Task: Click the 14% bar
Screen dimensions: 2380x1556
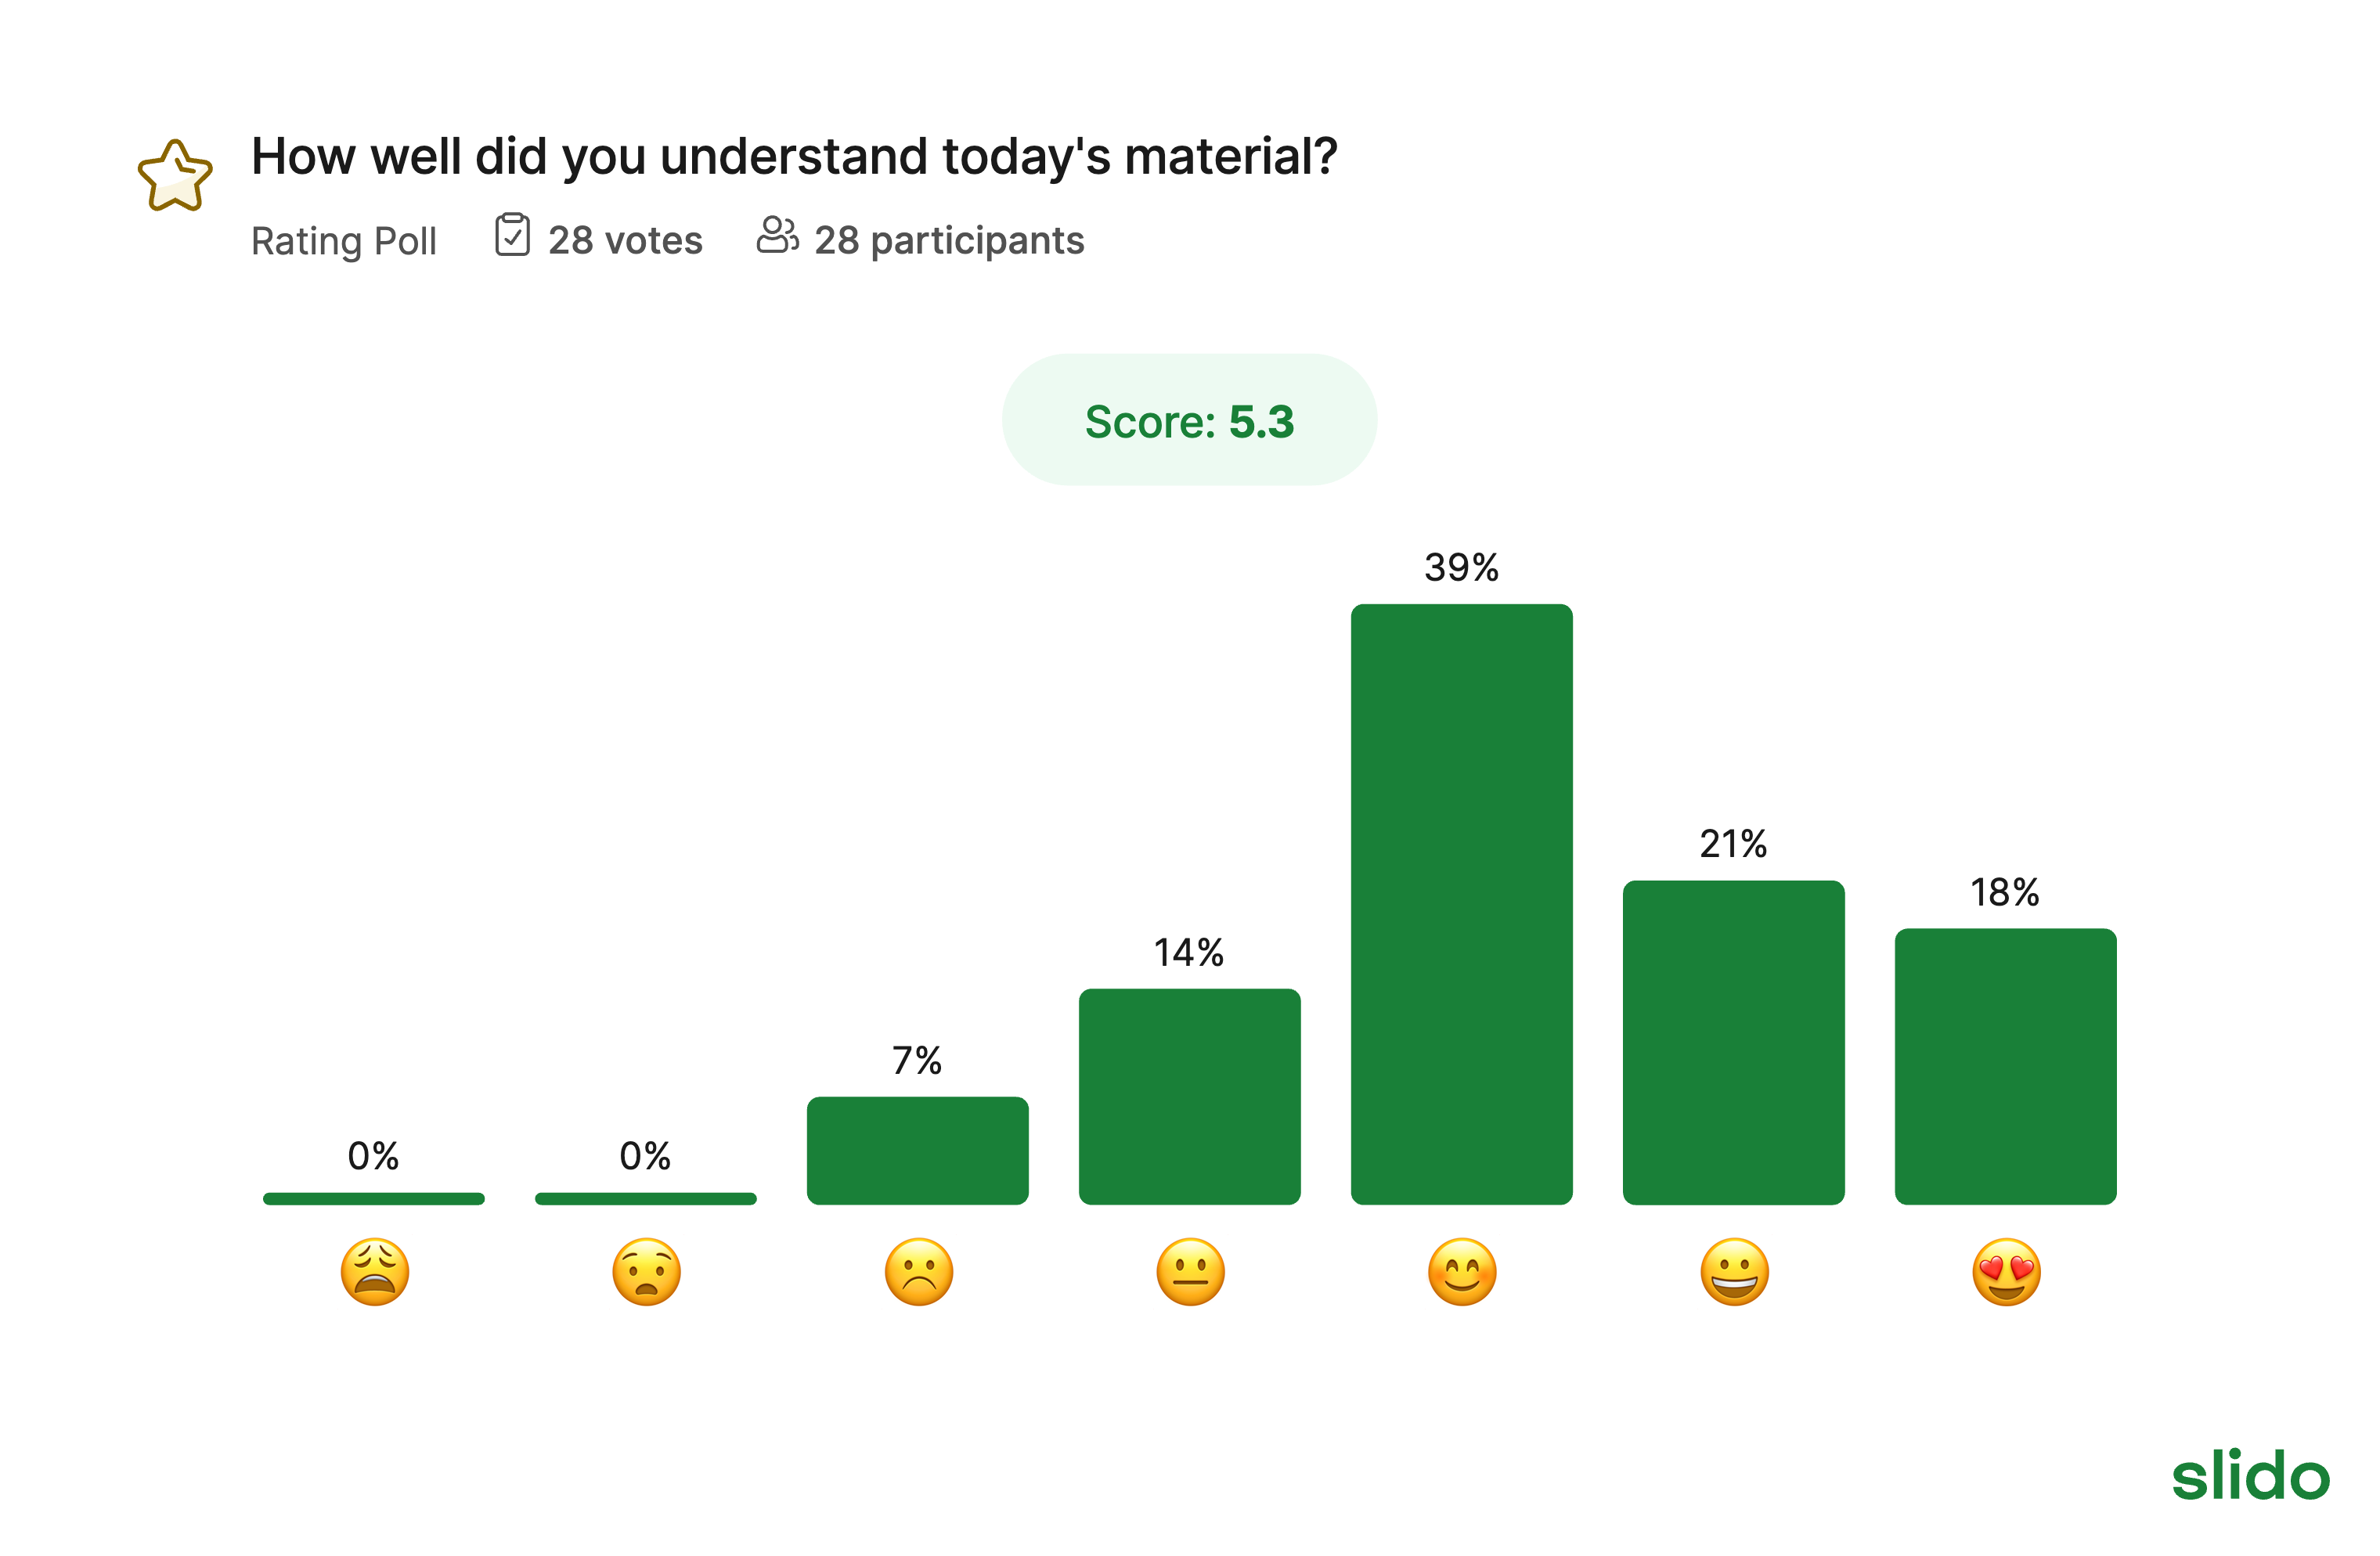Action: point(1189,1096)
